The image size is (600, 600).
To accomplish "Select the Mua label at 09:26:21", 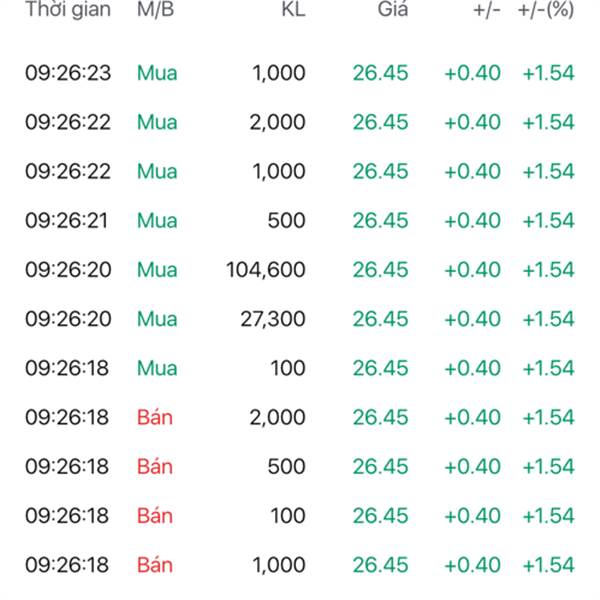I will (157, 221).
